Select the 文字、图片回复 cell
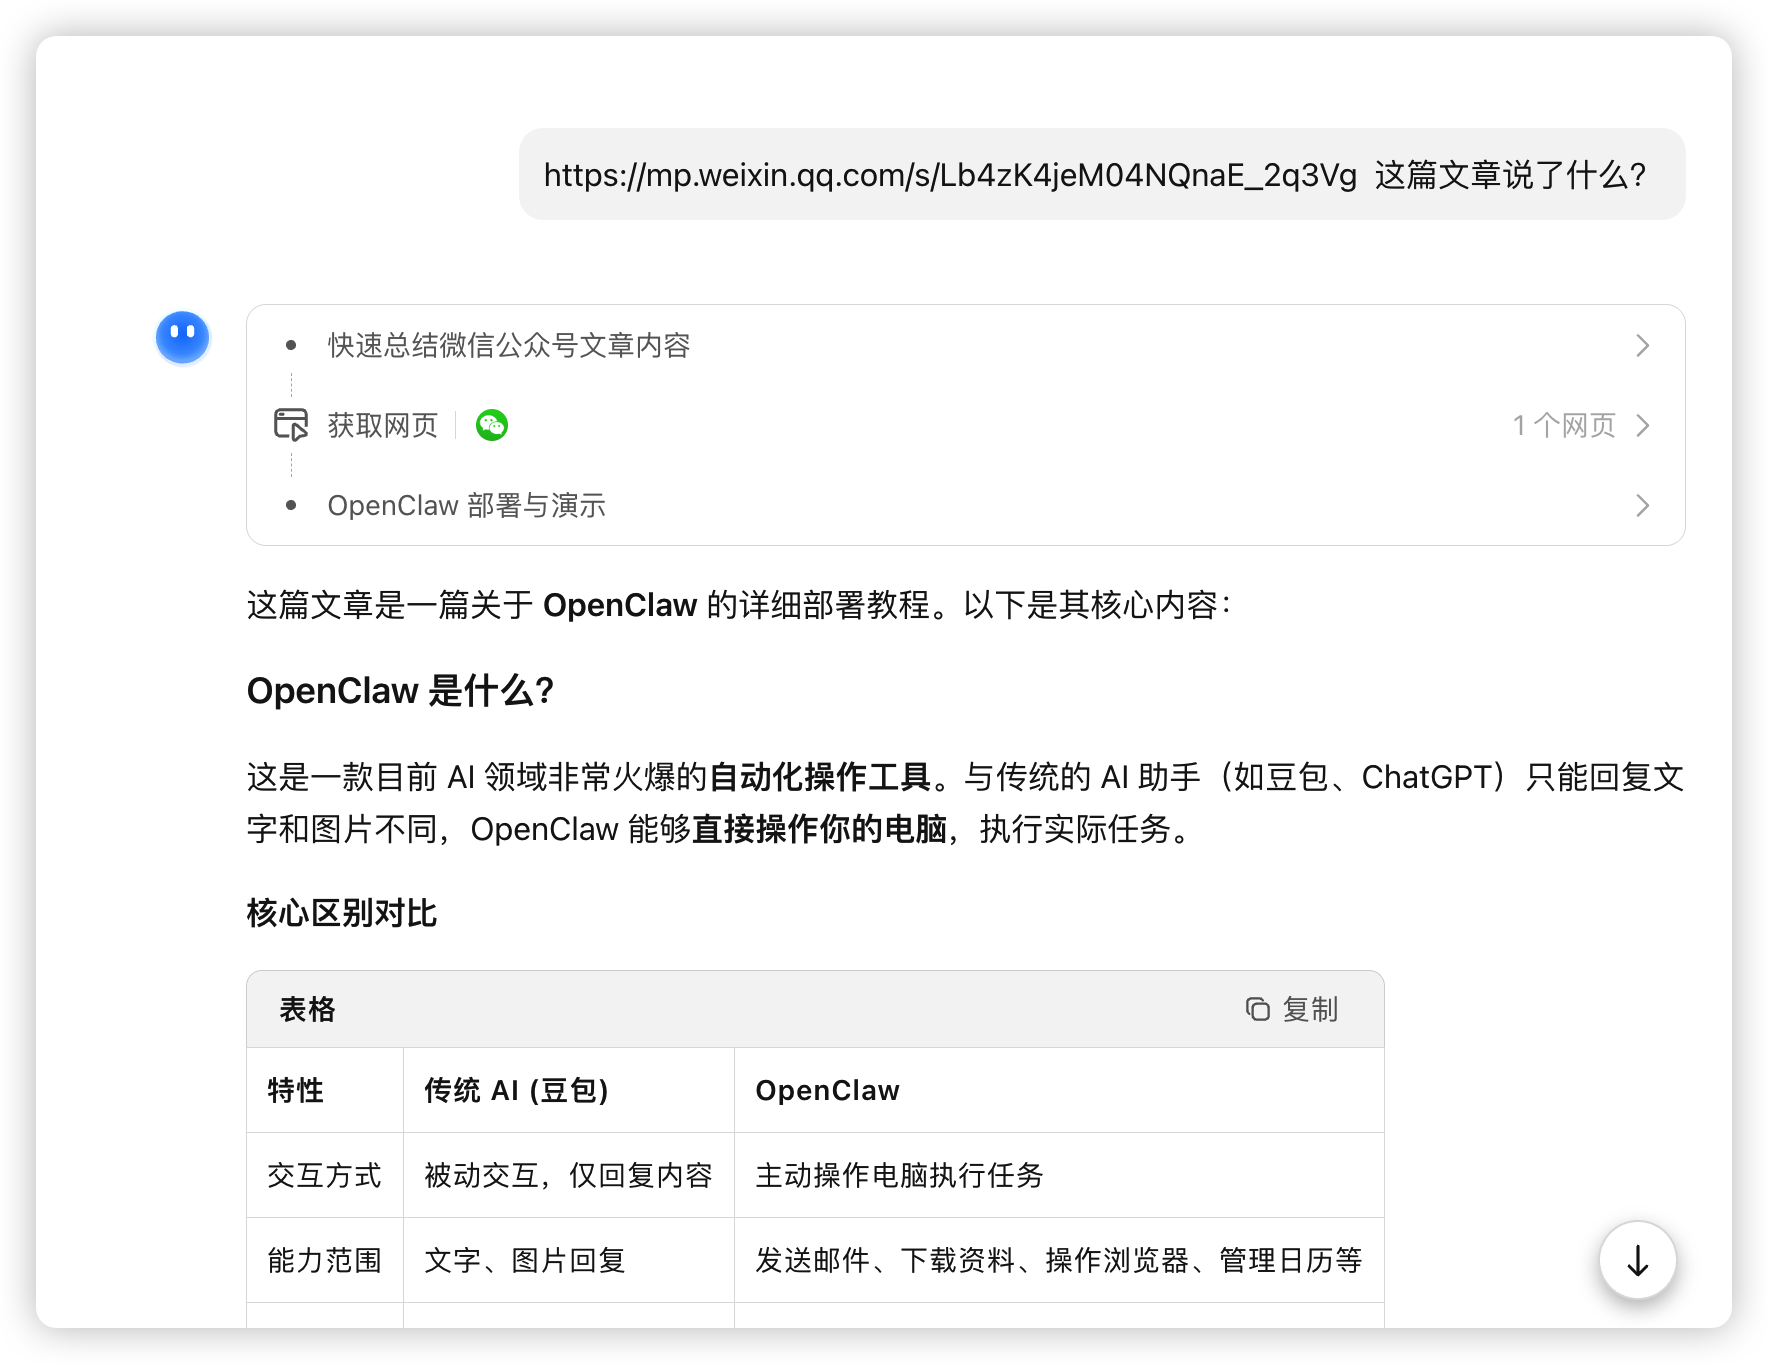 pos(569,1260)
